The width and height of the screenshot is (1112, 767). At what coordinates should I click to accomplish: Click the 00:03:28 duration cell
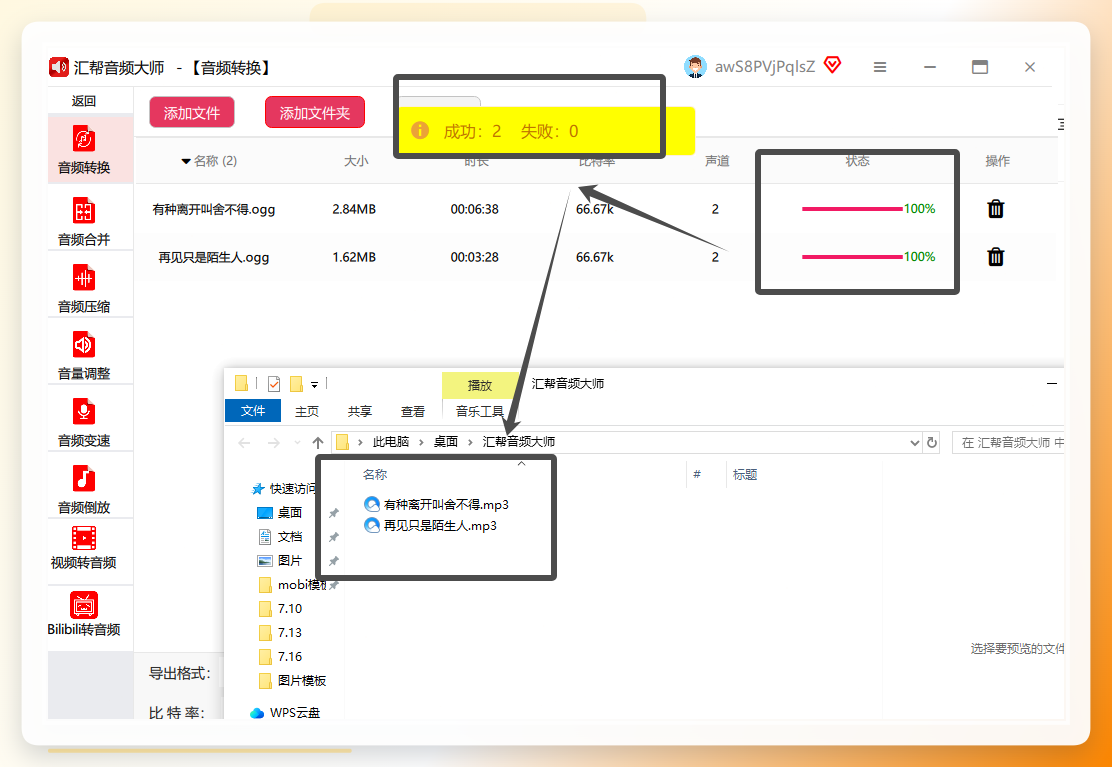pos(474,257)
